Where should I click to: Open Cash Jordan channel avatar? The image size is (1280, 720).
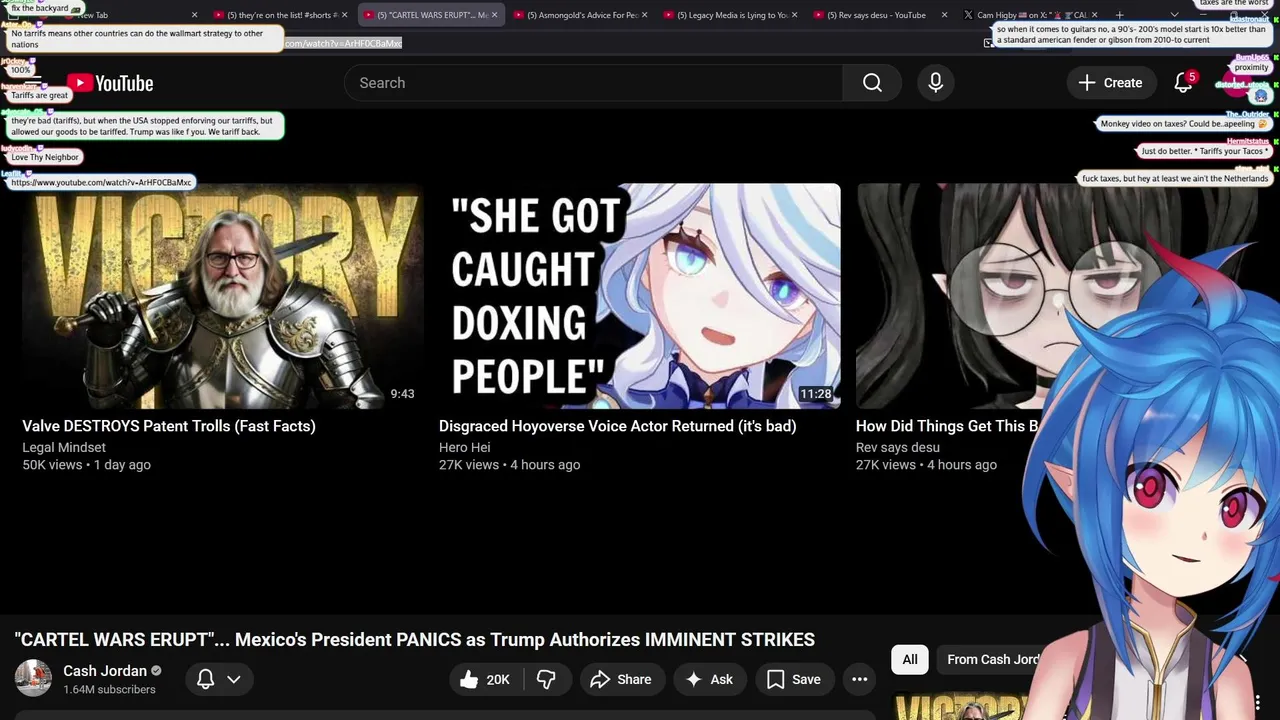[33, 679]
